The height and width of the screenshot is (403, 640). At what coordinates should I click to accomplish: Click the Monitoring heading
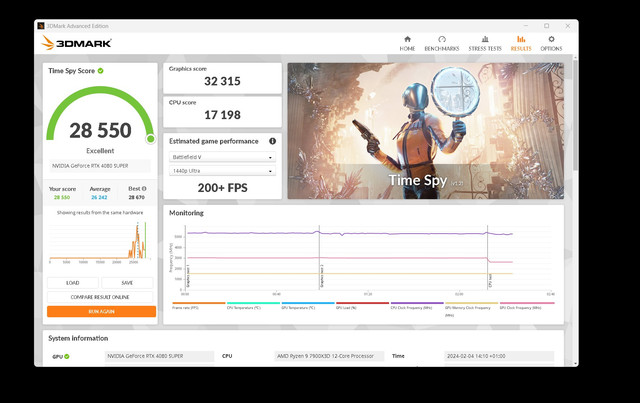tap(186, 213)
